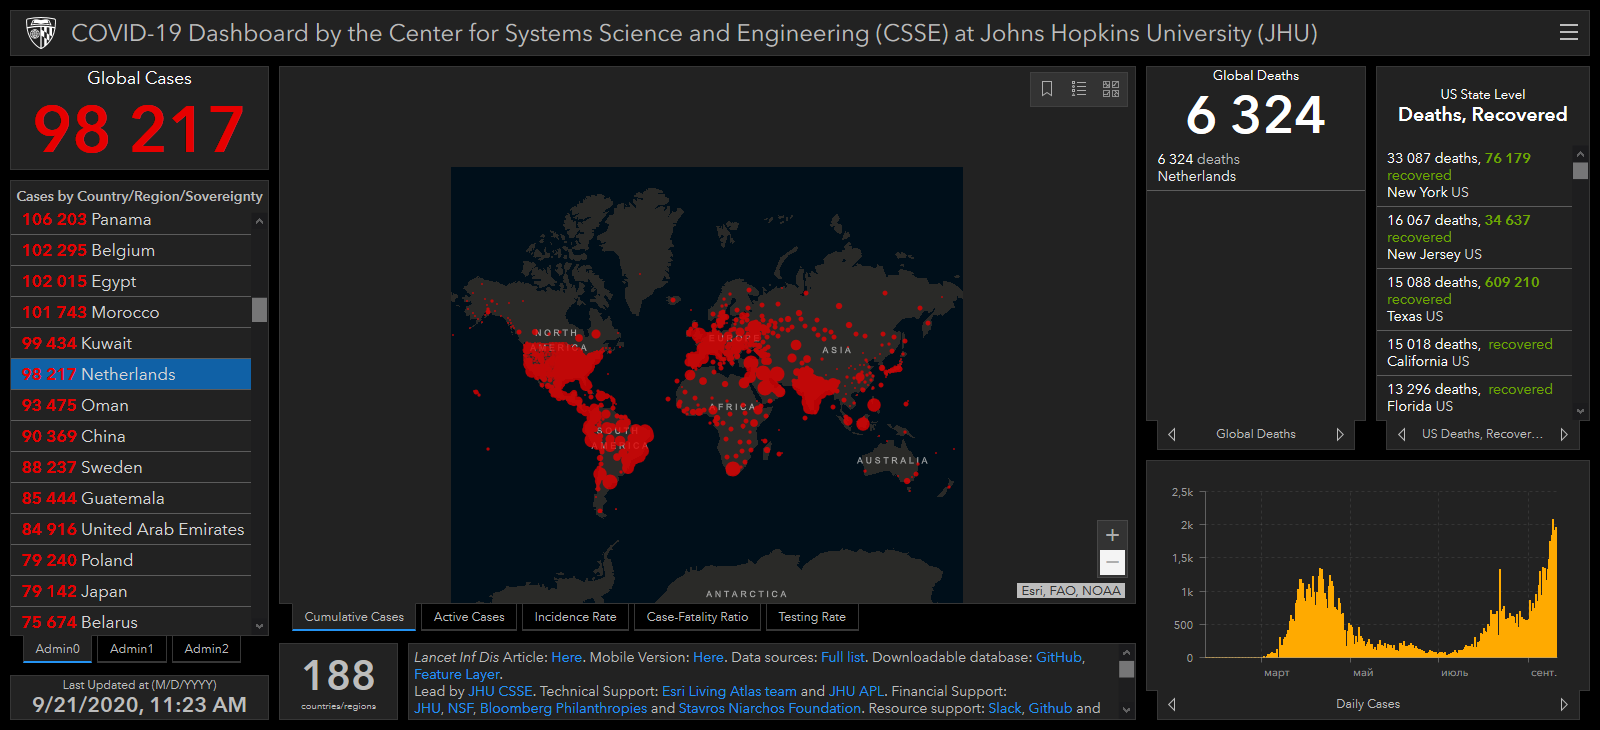Open the Slack resource support link
Viewport: 1600px width, 730px height.
1005,708
